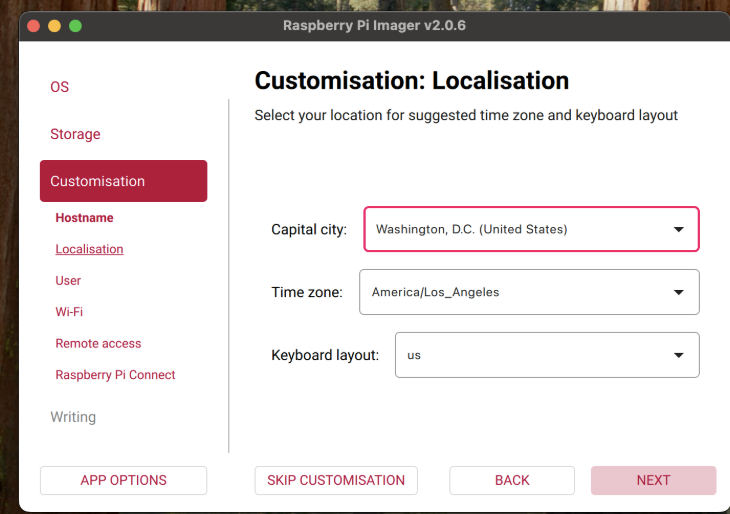The height and width of the screenshot is (514, 730).
Task: Open the Keyboard layout dropdown
Action: [x=547, y=355]
